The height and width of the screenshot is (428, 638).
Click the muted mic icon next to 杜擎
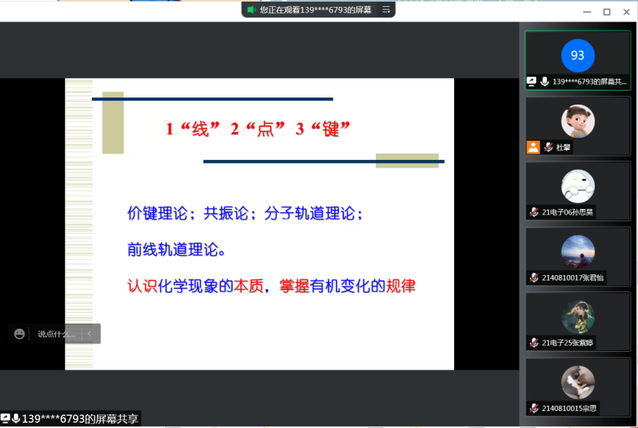tap(546, 146)
